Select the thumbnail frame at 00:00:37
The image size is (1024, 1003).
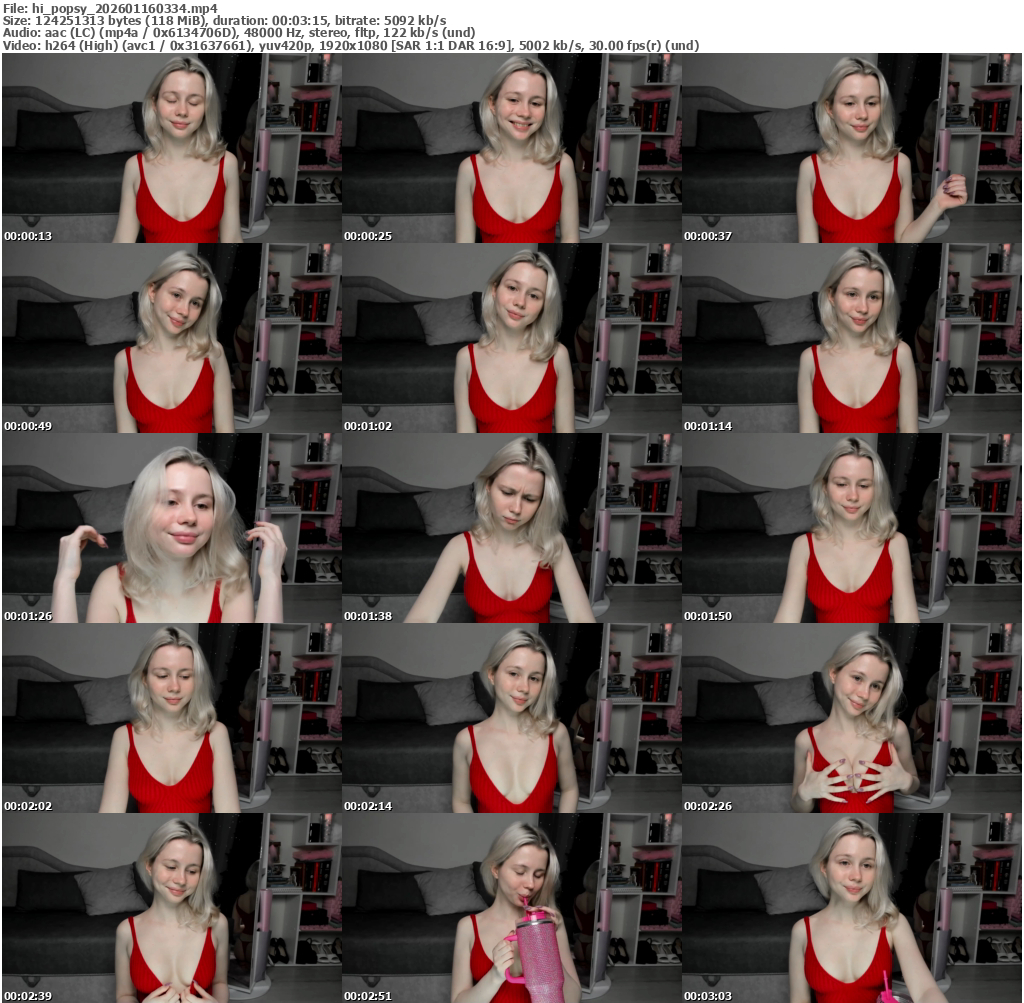click(x=852, y=148)
